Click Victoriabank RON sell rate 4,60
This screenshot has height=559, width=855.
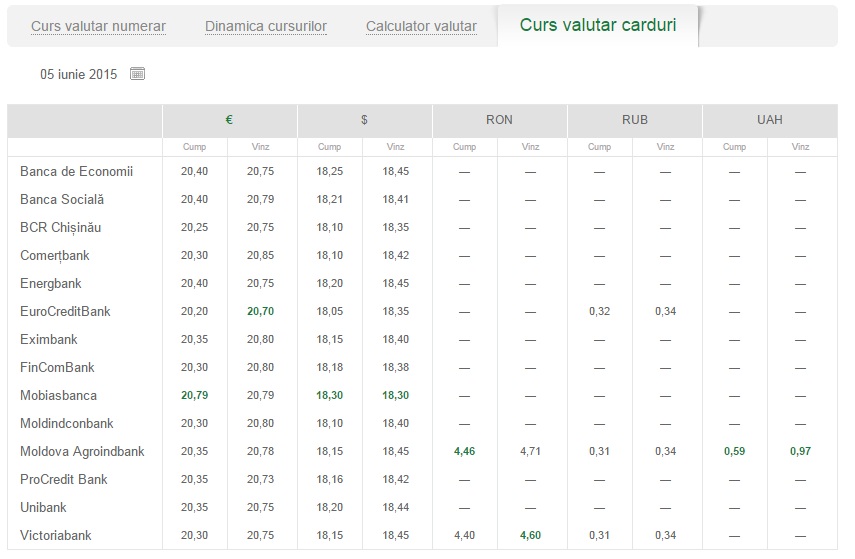point(531,536)
